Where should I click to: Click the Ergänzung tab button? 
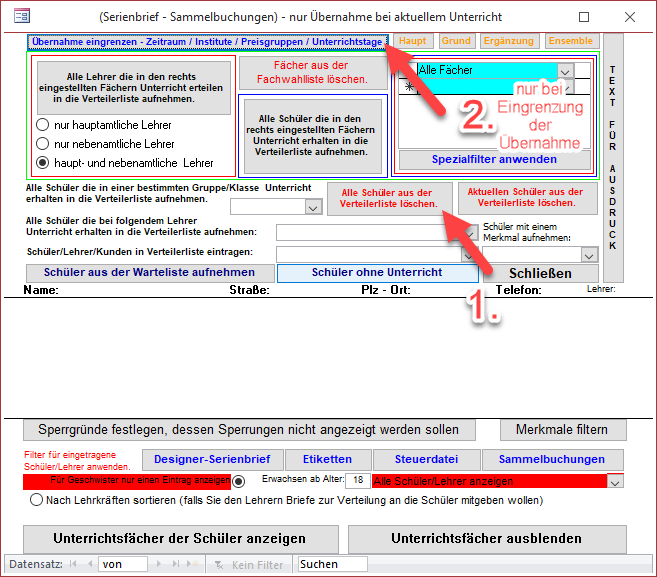tap(508, 41)
